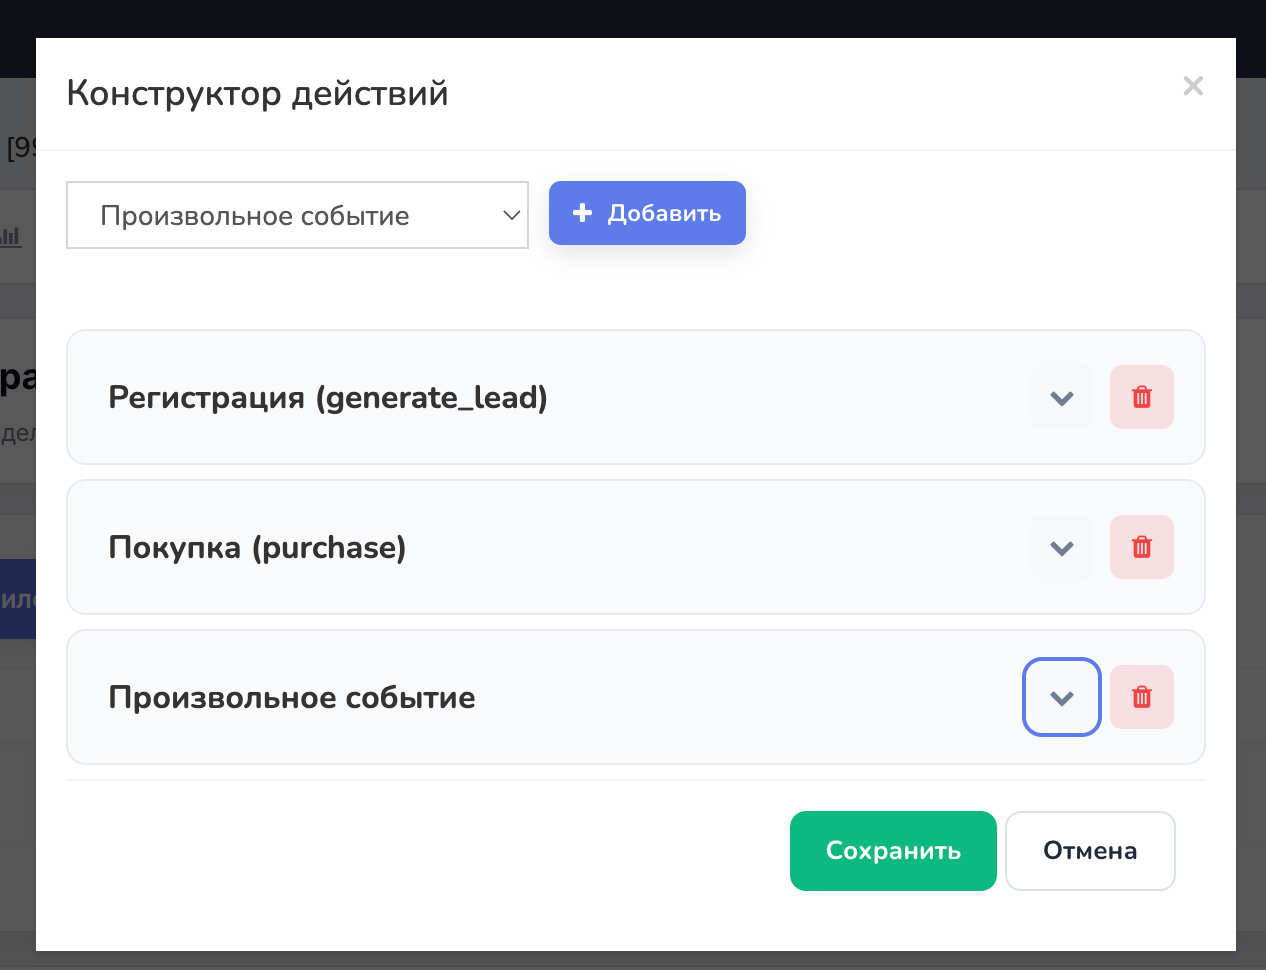Expand the Покупка (purchase) chevron

pyautogui.click(x=1062, y=547)
